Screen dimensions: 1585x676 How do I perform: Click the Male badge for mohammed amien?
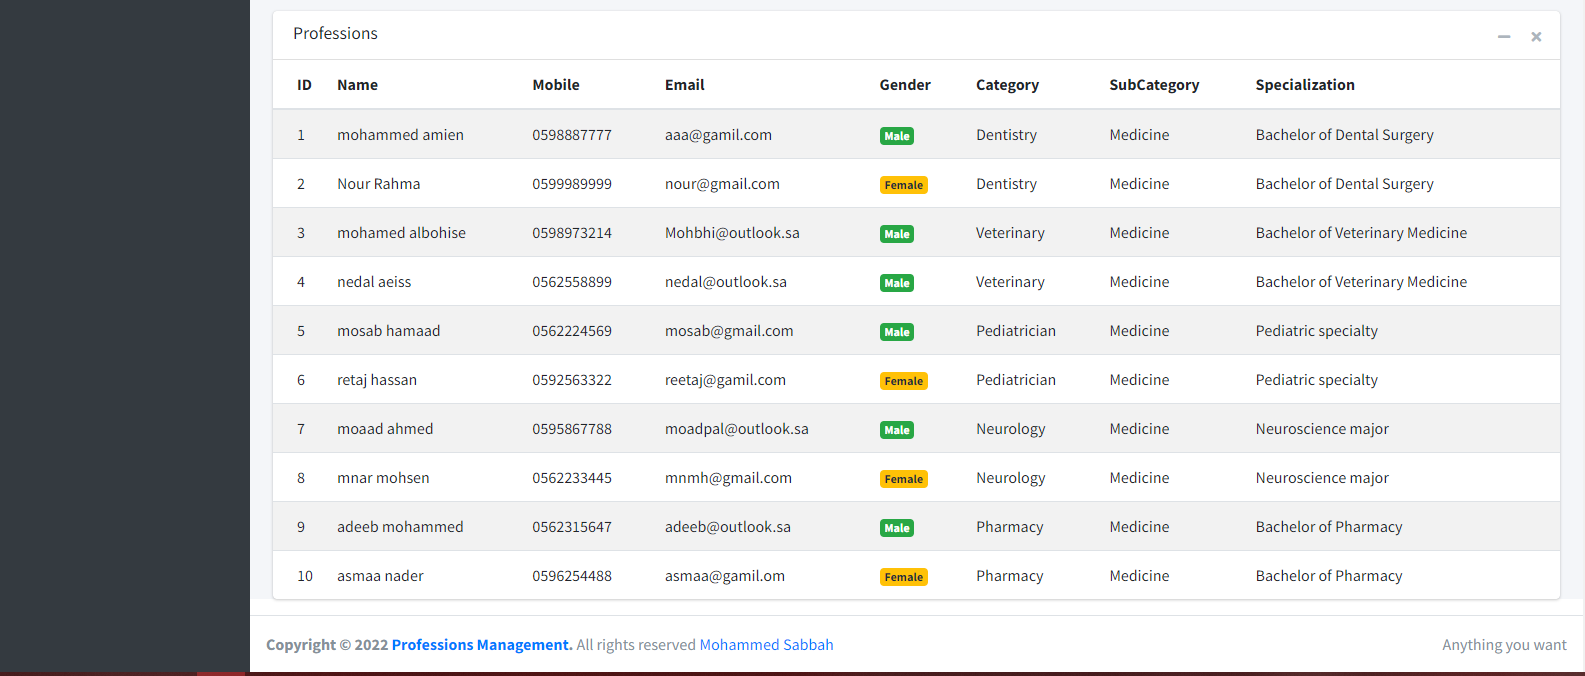[x=896, y=136]
